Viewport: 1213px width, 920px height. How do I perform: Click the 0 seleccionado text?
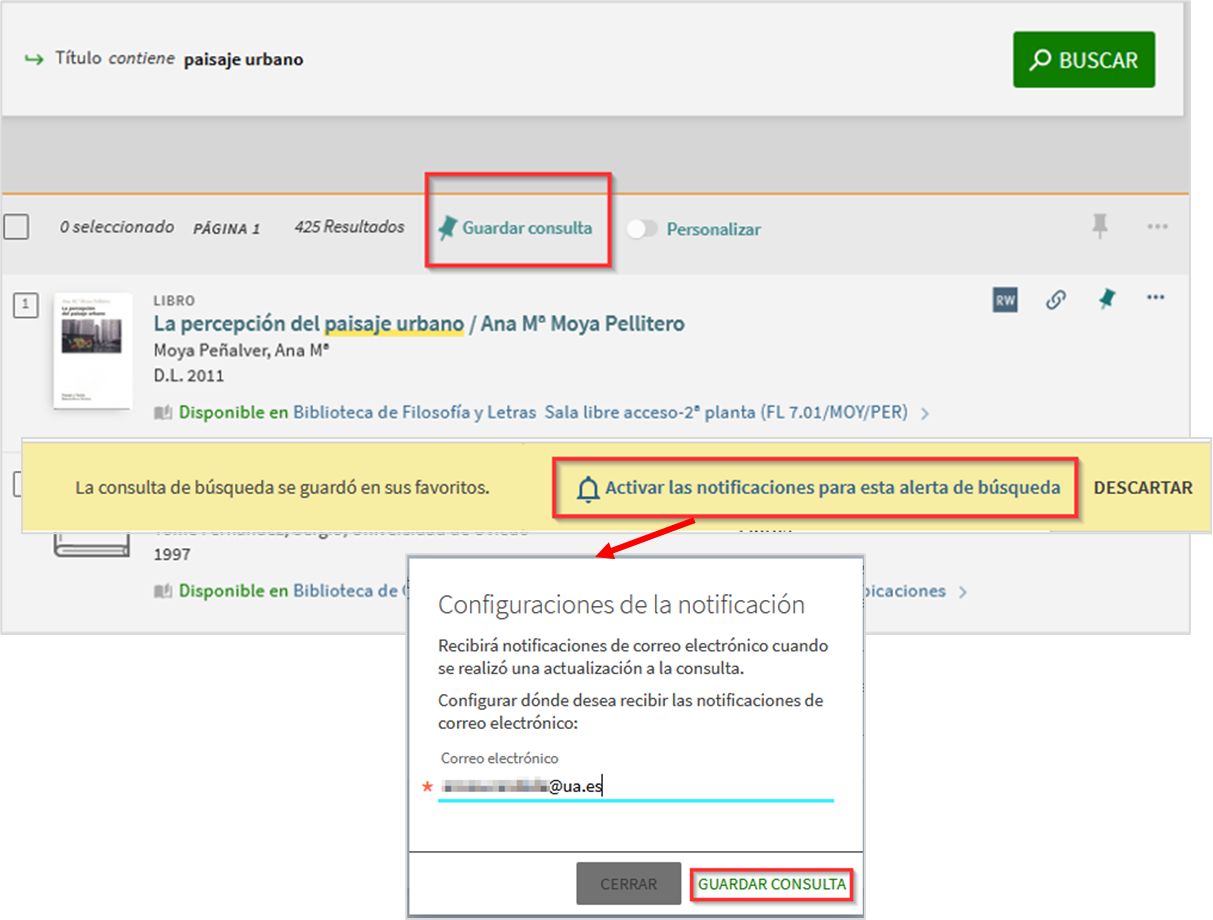[117, 227]
